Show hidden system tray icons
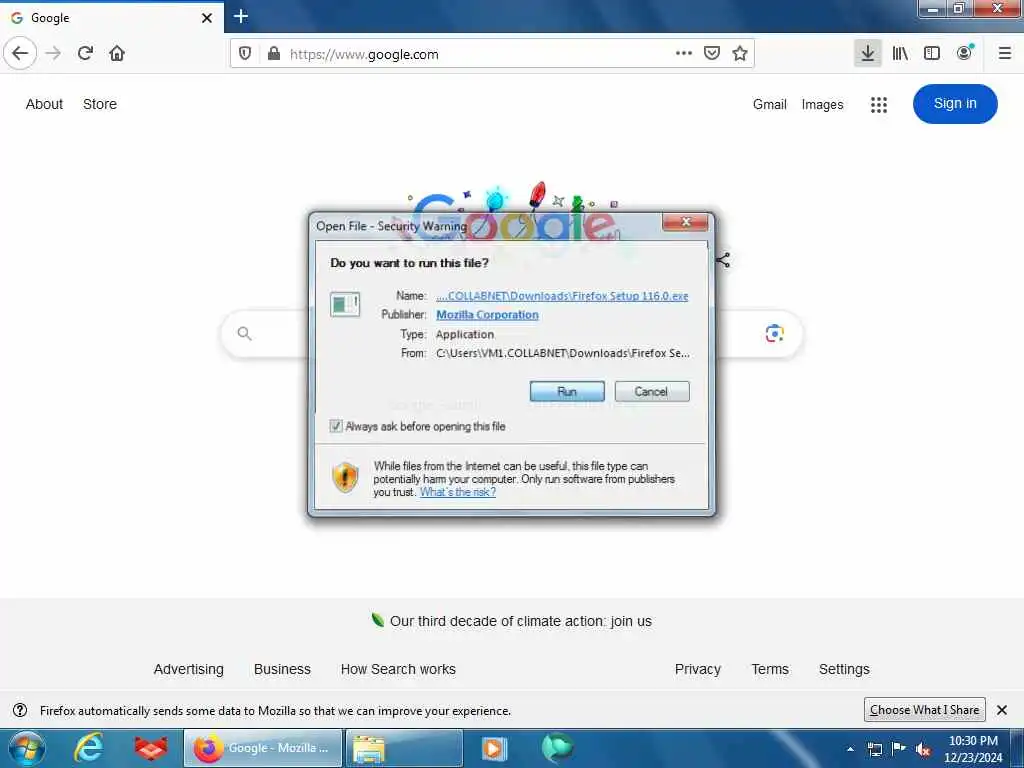Screen dimensions: 1024x768 click(850, 749)
